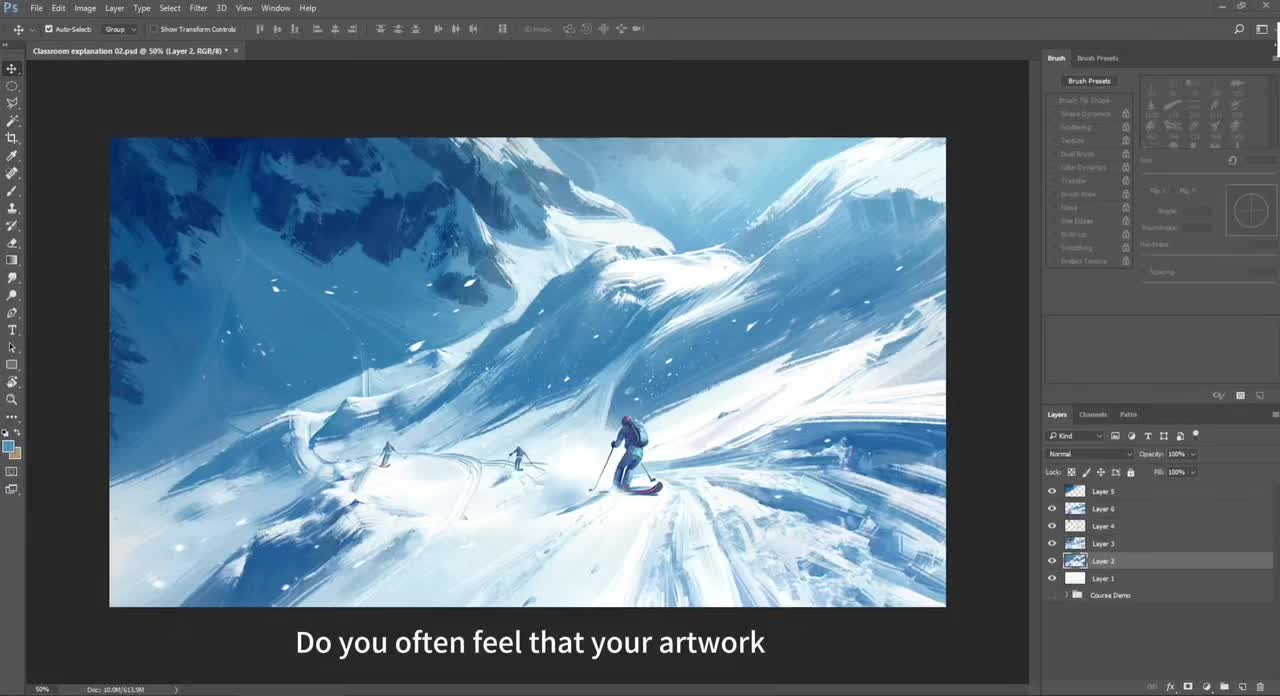Select the Clone Stamp tool
This screenshot has height=696, width=1280.
(12, 208)
